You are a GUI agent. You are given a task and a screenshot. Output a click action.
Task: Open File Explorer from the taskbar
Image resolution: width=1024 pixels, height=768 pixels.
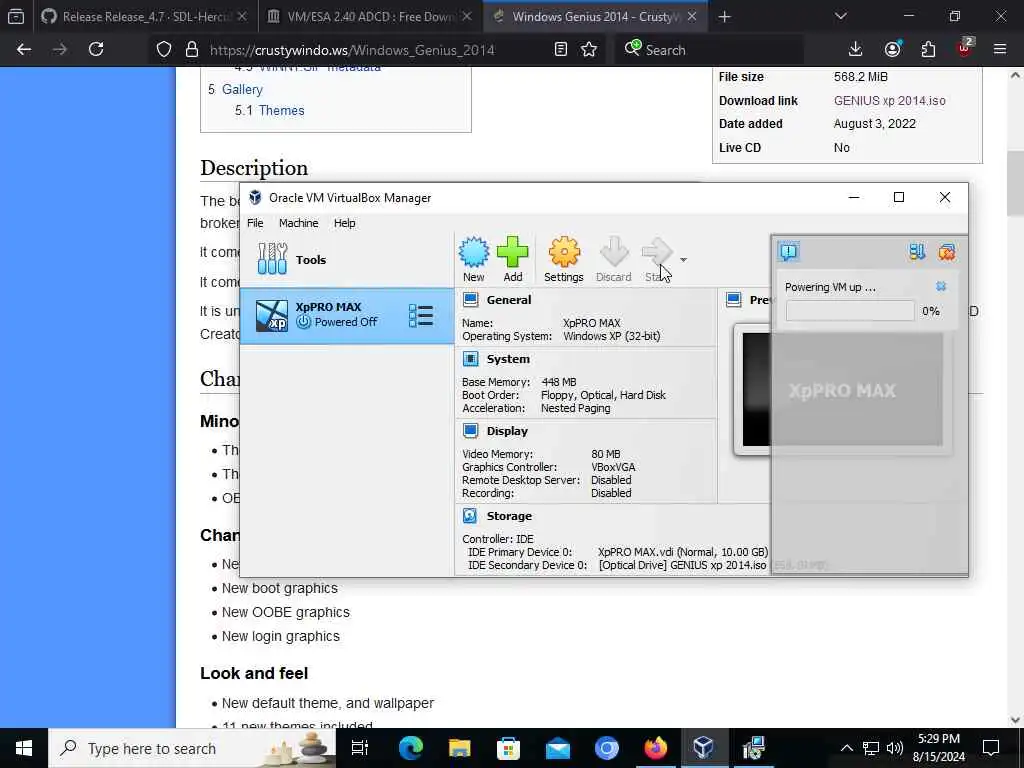(x=460, y=748)
